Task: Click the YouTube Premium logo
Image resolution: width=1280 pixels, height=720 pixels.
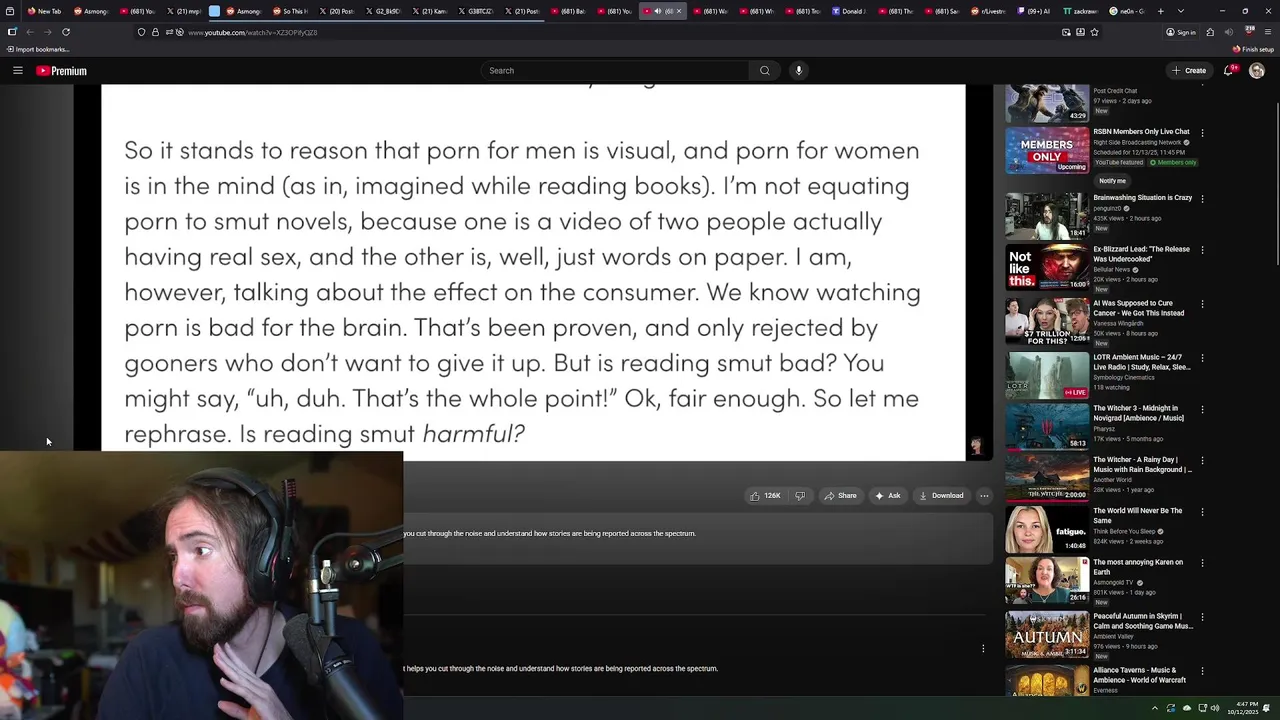Action: (x=62, y=71)
